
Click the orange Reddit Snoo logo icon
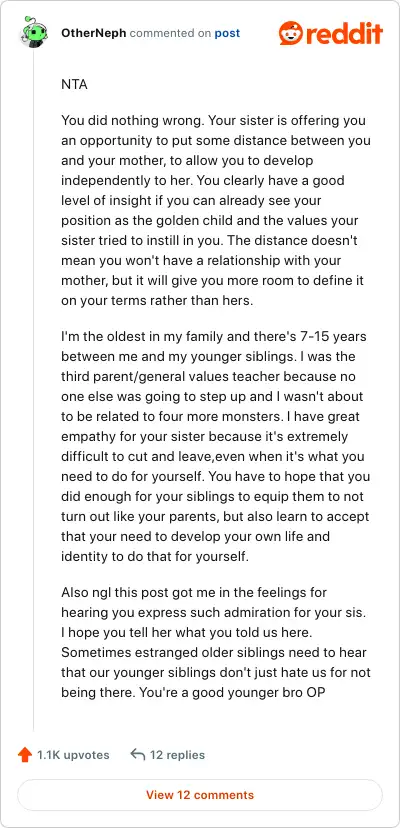point(290,33)
